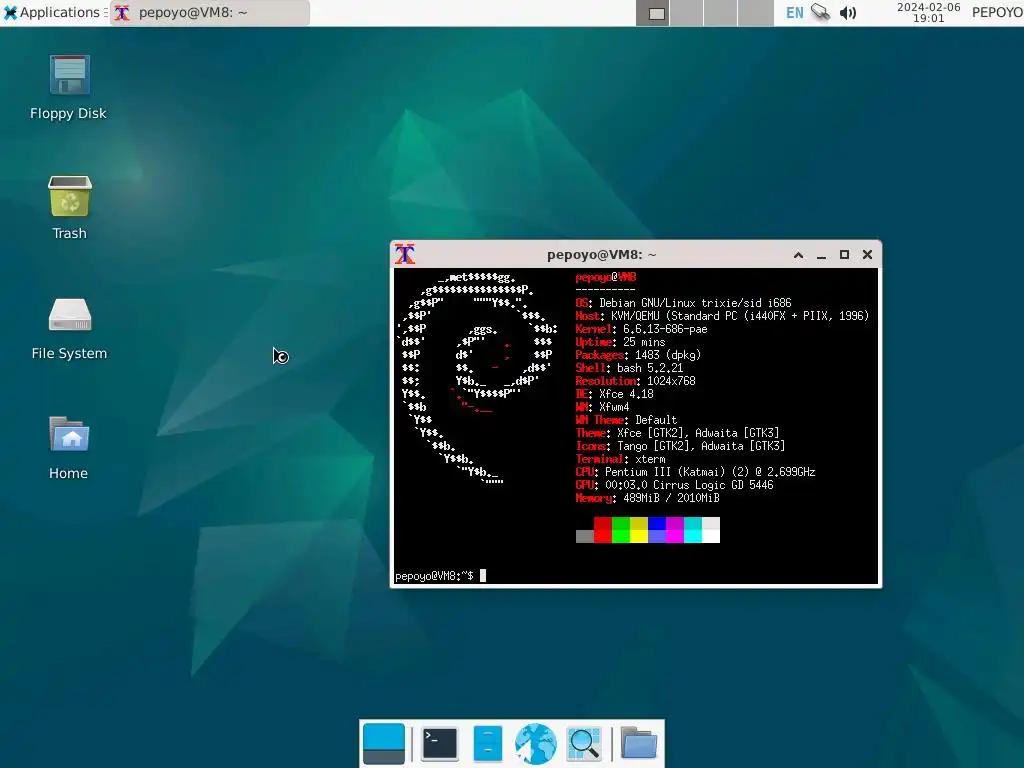Switch to the fourth workspace

pos(755,13)
